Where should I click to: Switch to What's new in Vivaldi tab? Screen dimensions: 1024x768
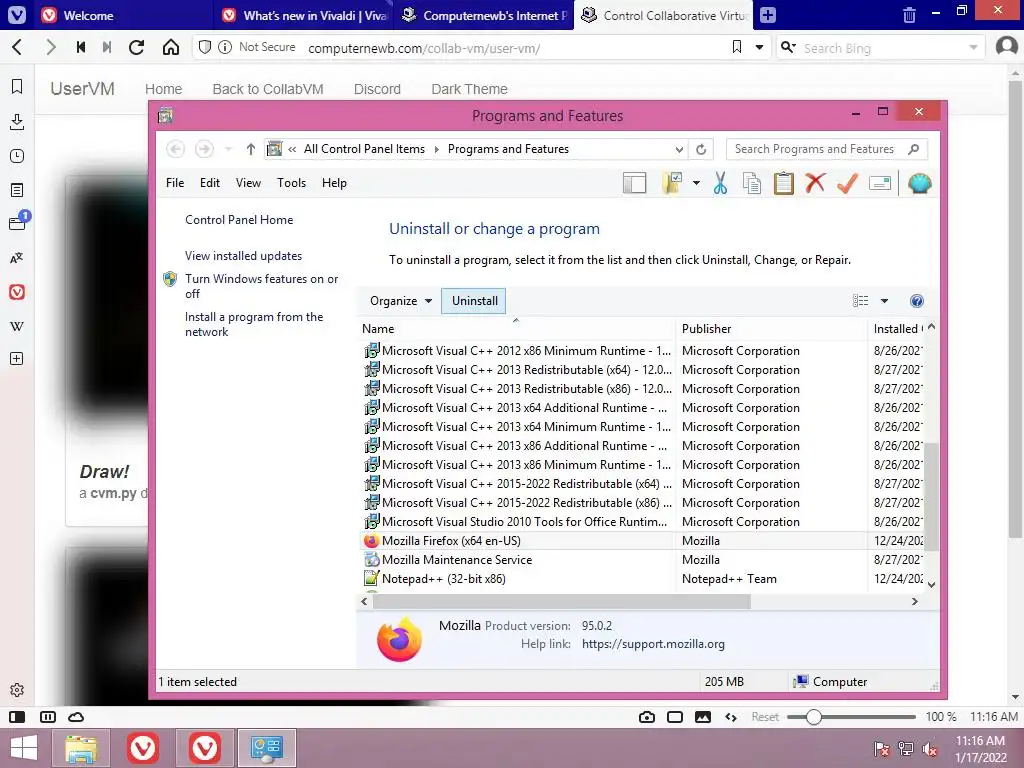[x=304, y=15]
